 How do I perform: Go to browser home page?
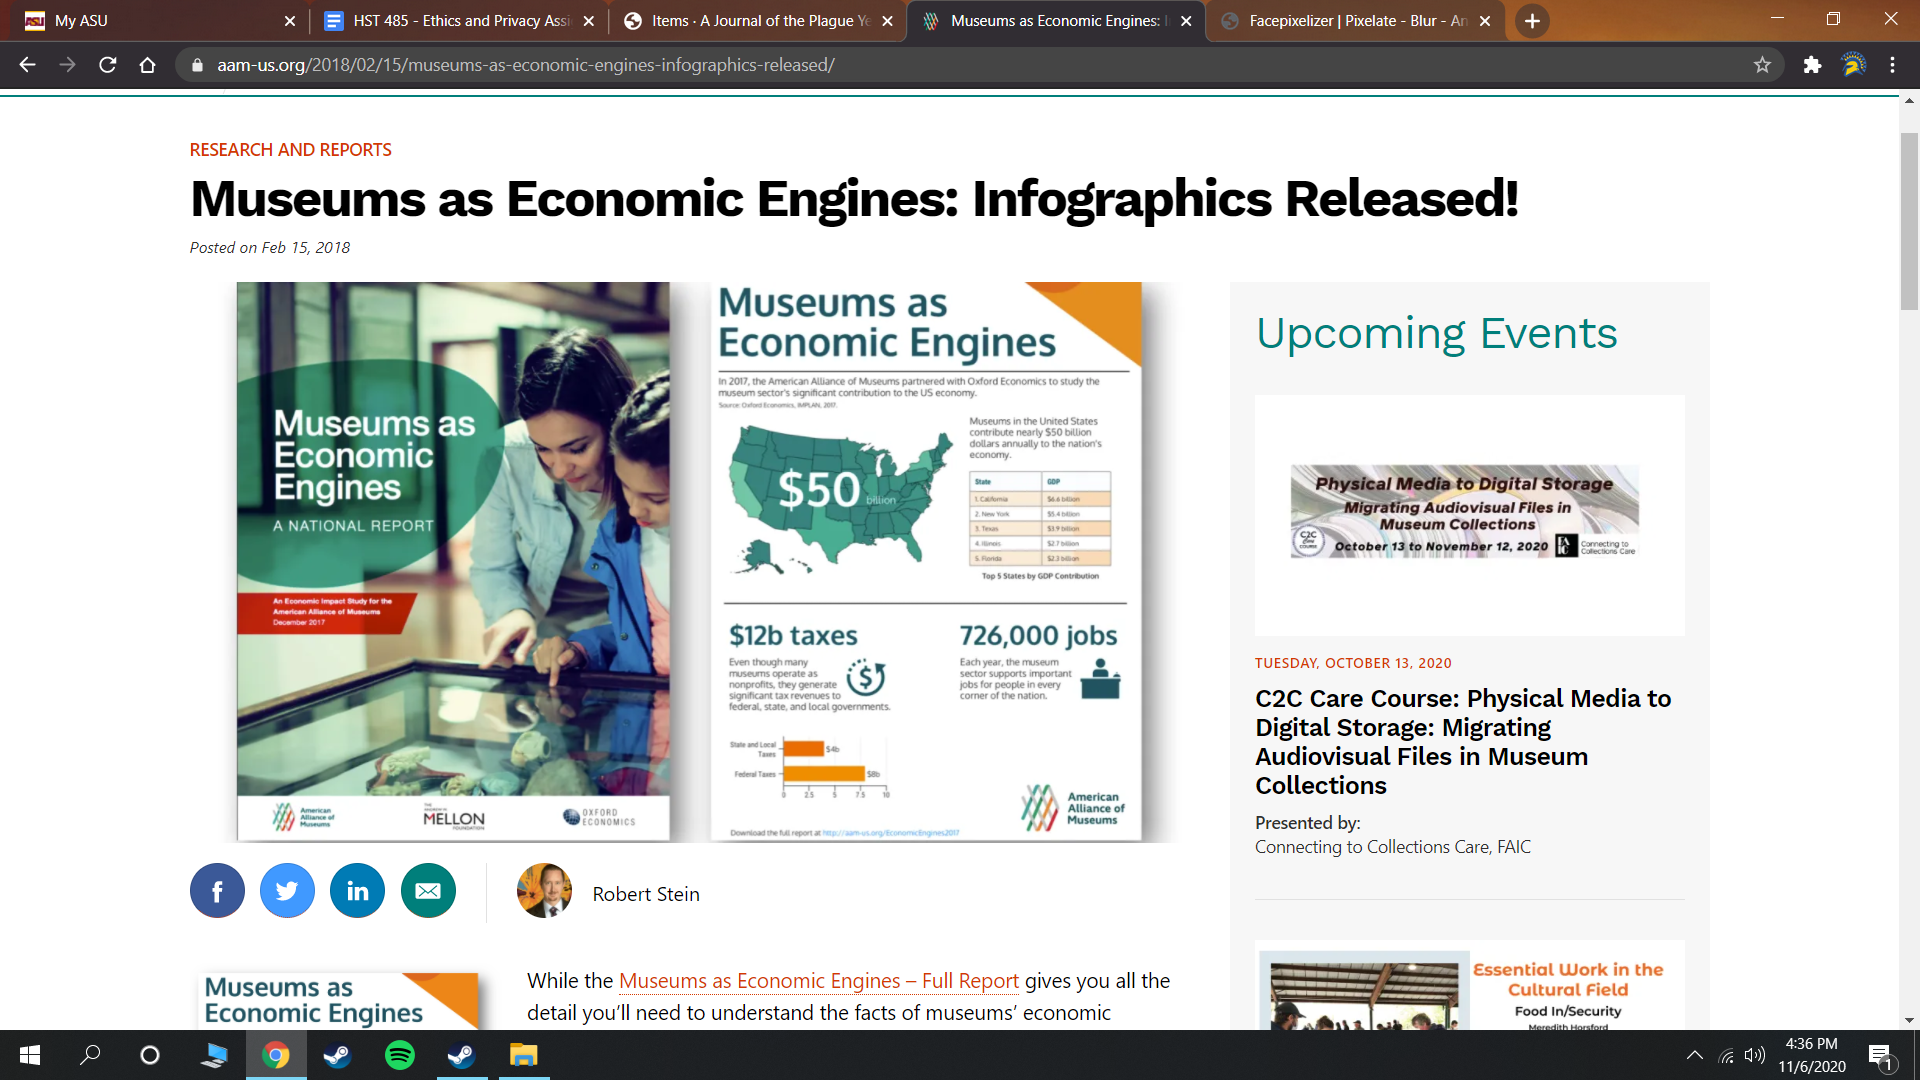pos(148,65)
